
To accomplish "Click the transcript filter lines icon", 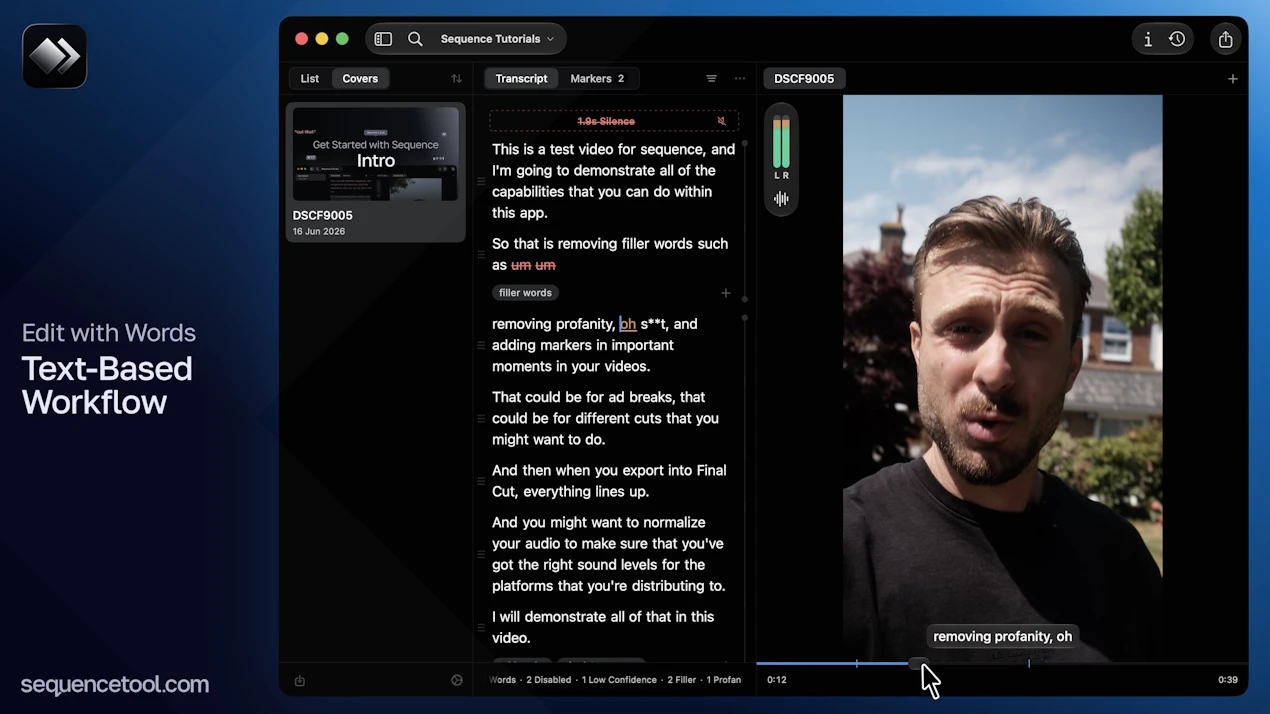I will (x=711, y=79).
